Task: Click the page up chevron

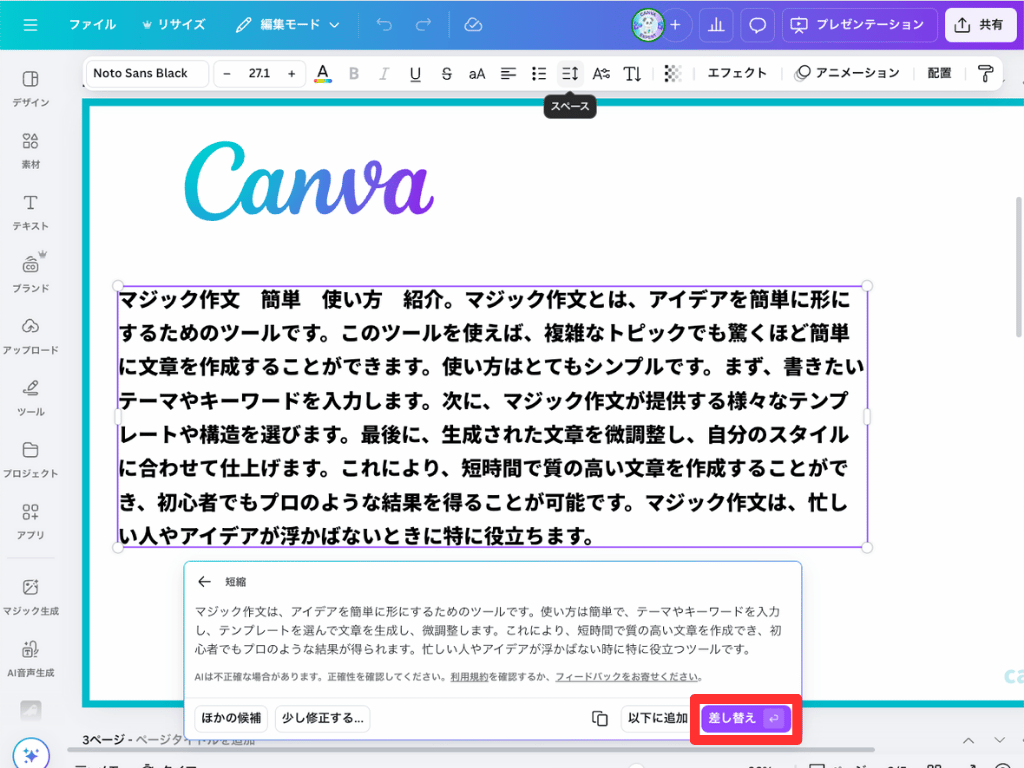Action: pyautogui.click(x=968, y=740)
